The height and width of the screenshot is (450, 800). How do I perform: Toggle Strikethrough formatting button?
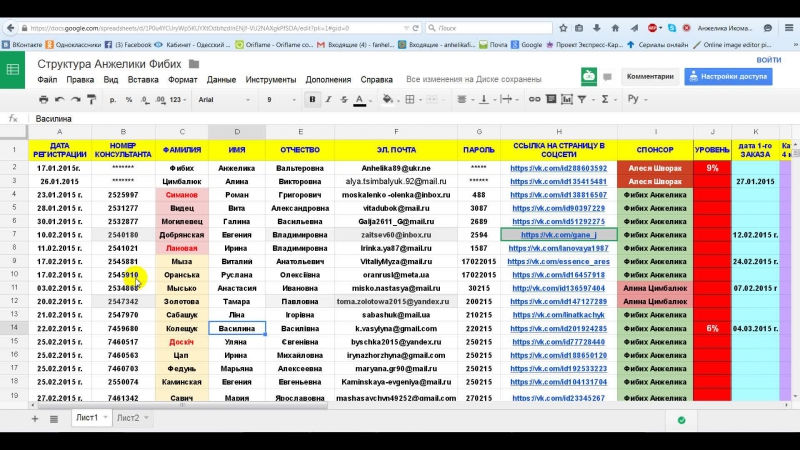343,100
